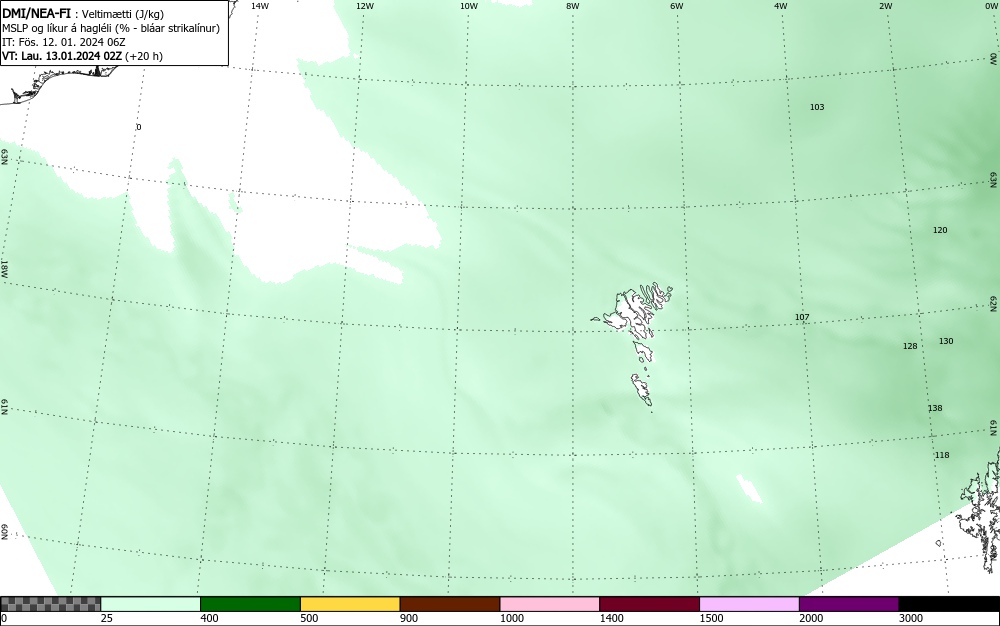This screenshot has height=626, width=1000.
Task: Click the 'VT: Lau. 13.01.2024 02Z' line
Action: coord(82,56)
